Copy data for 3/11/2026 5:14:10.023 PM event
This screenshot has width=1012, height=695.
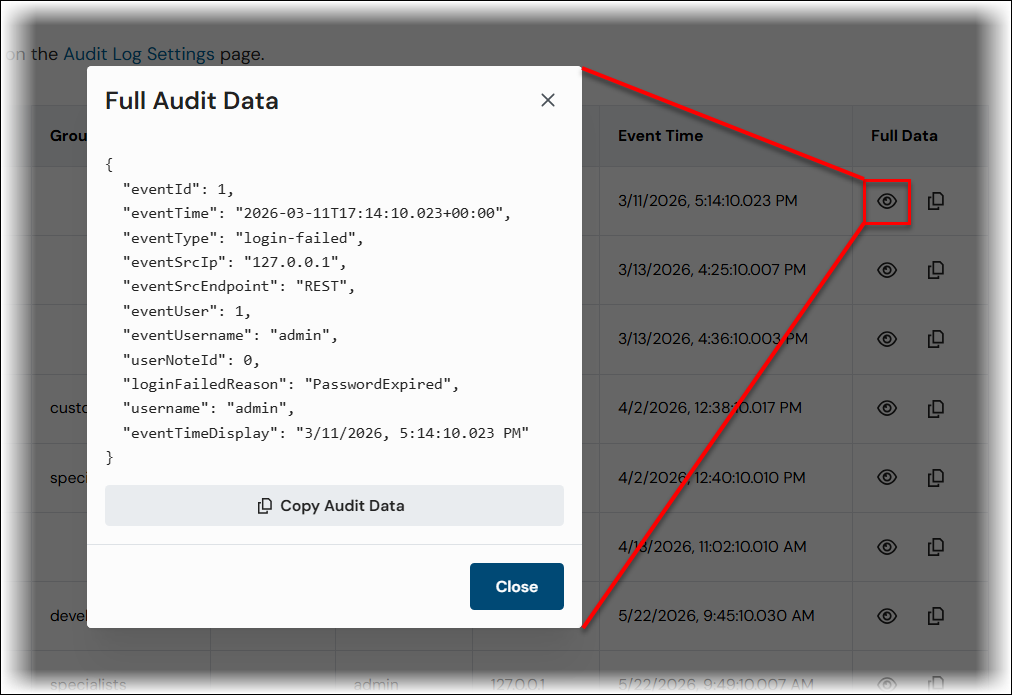pos(936,201)
